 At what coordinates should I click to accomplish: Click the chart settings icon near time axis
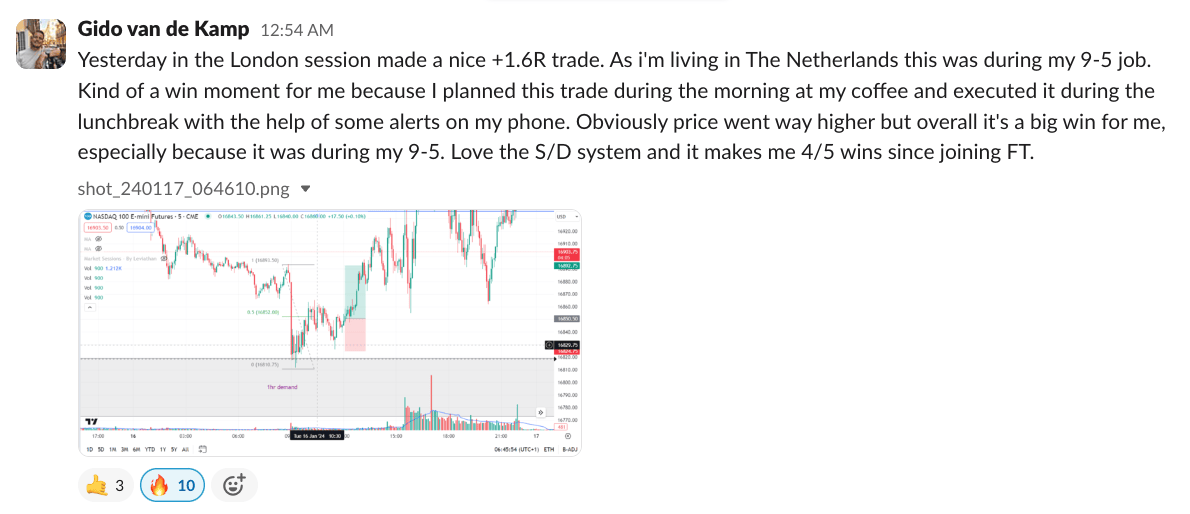(x=568, y=436)
